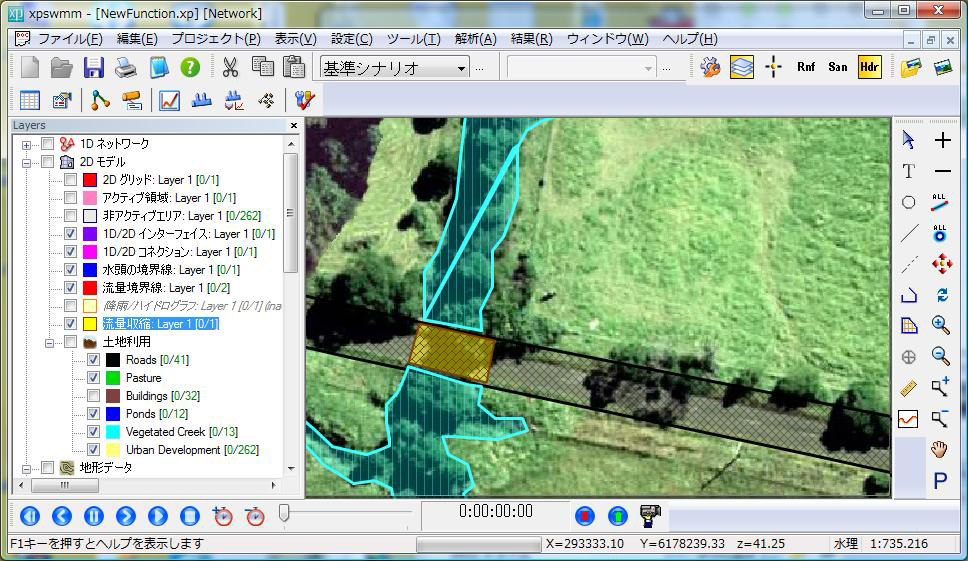Open the 解析(A) menu
Viewport: 968px width, 561px height.
pyautogui.click(x=475, y=39)
